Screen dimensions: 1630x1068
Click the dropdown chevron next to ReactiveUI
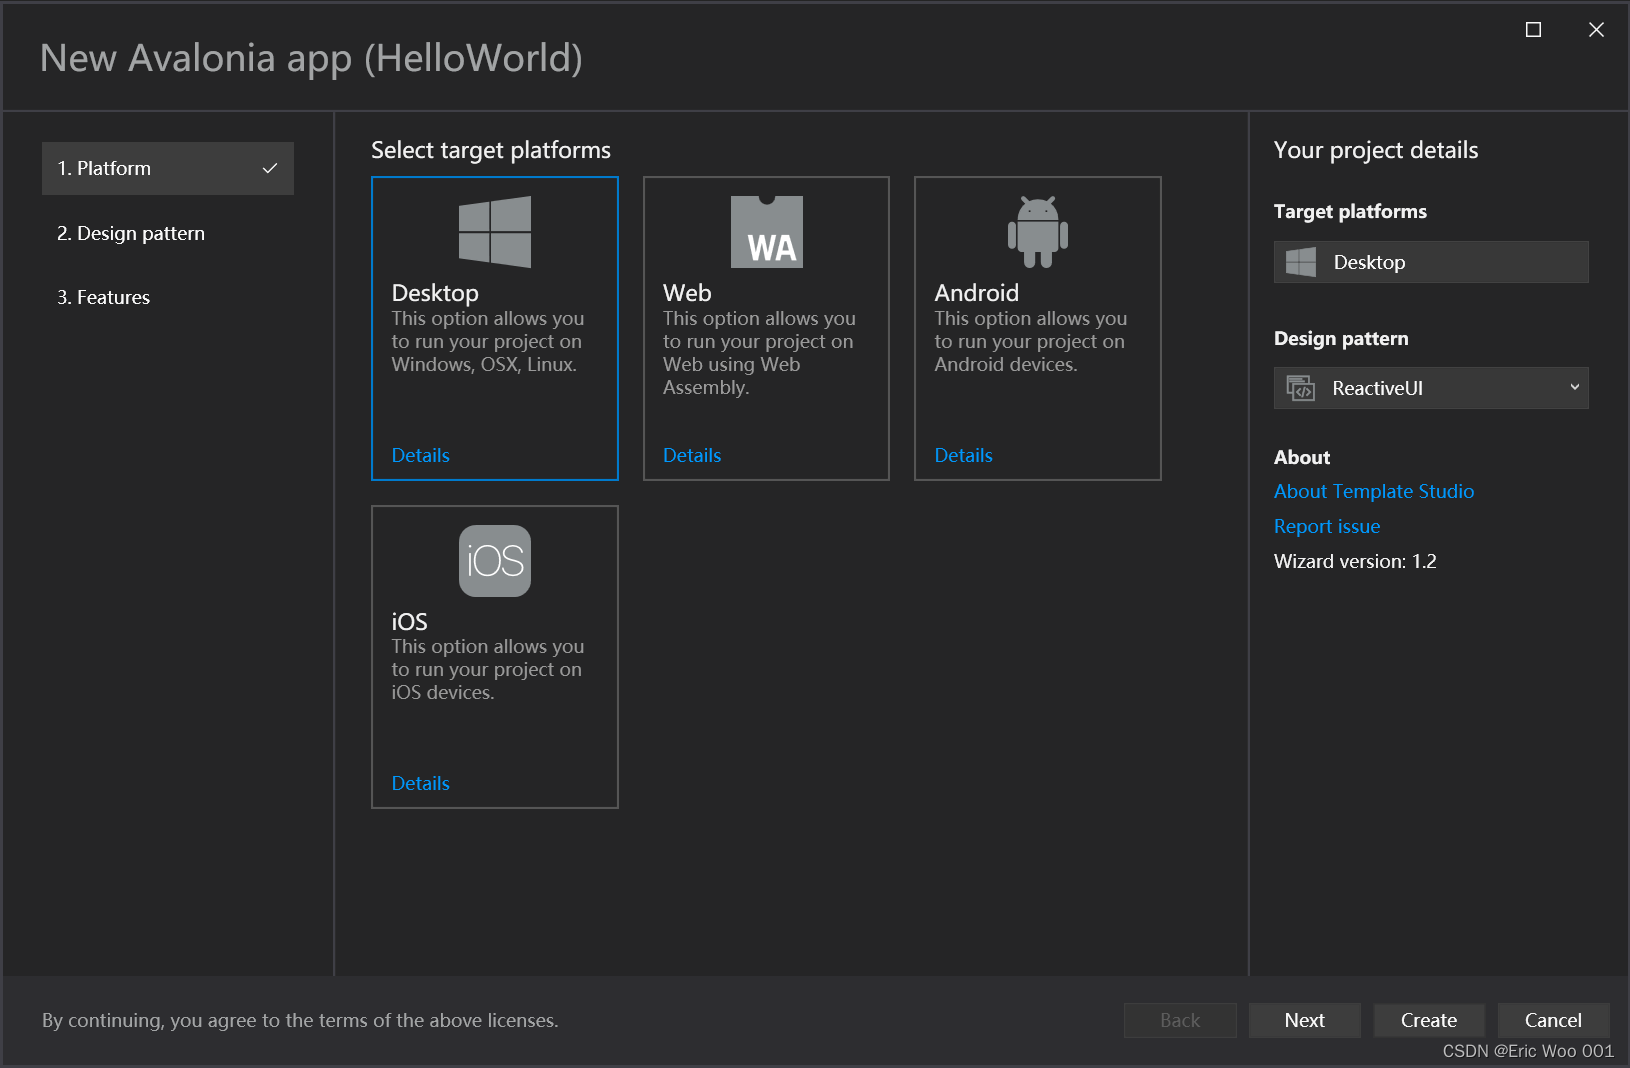click(1575, 388)
